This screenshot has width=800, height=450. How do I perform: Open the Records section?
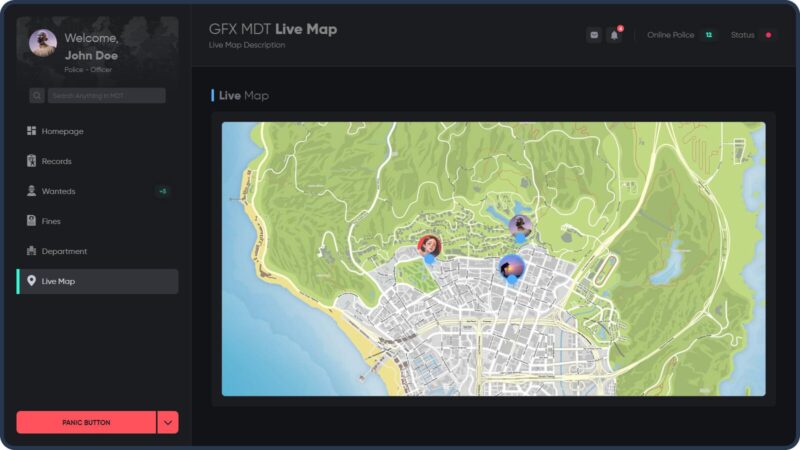pyautogui.click(x=97, y=161)
